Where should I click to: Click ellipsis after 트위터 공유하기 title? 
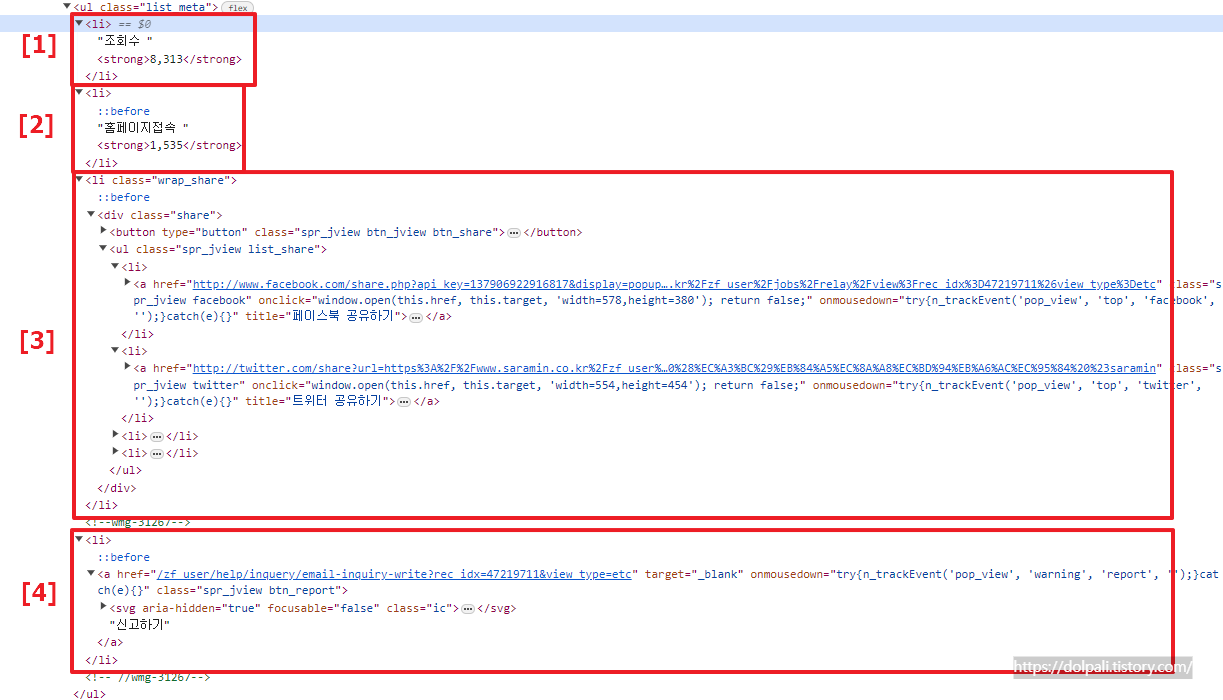click(x=404, y=402)
